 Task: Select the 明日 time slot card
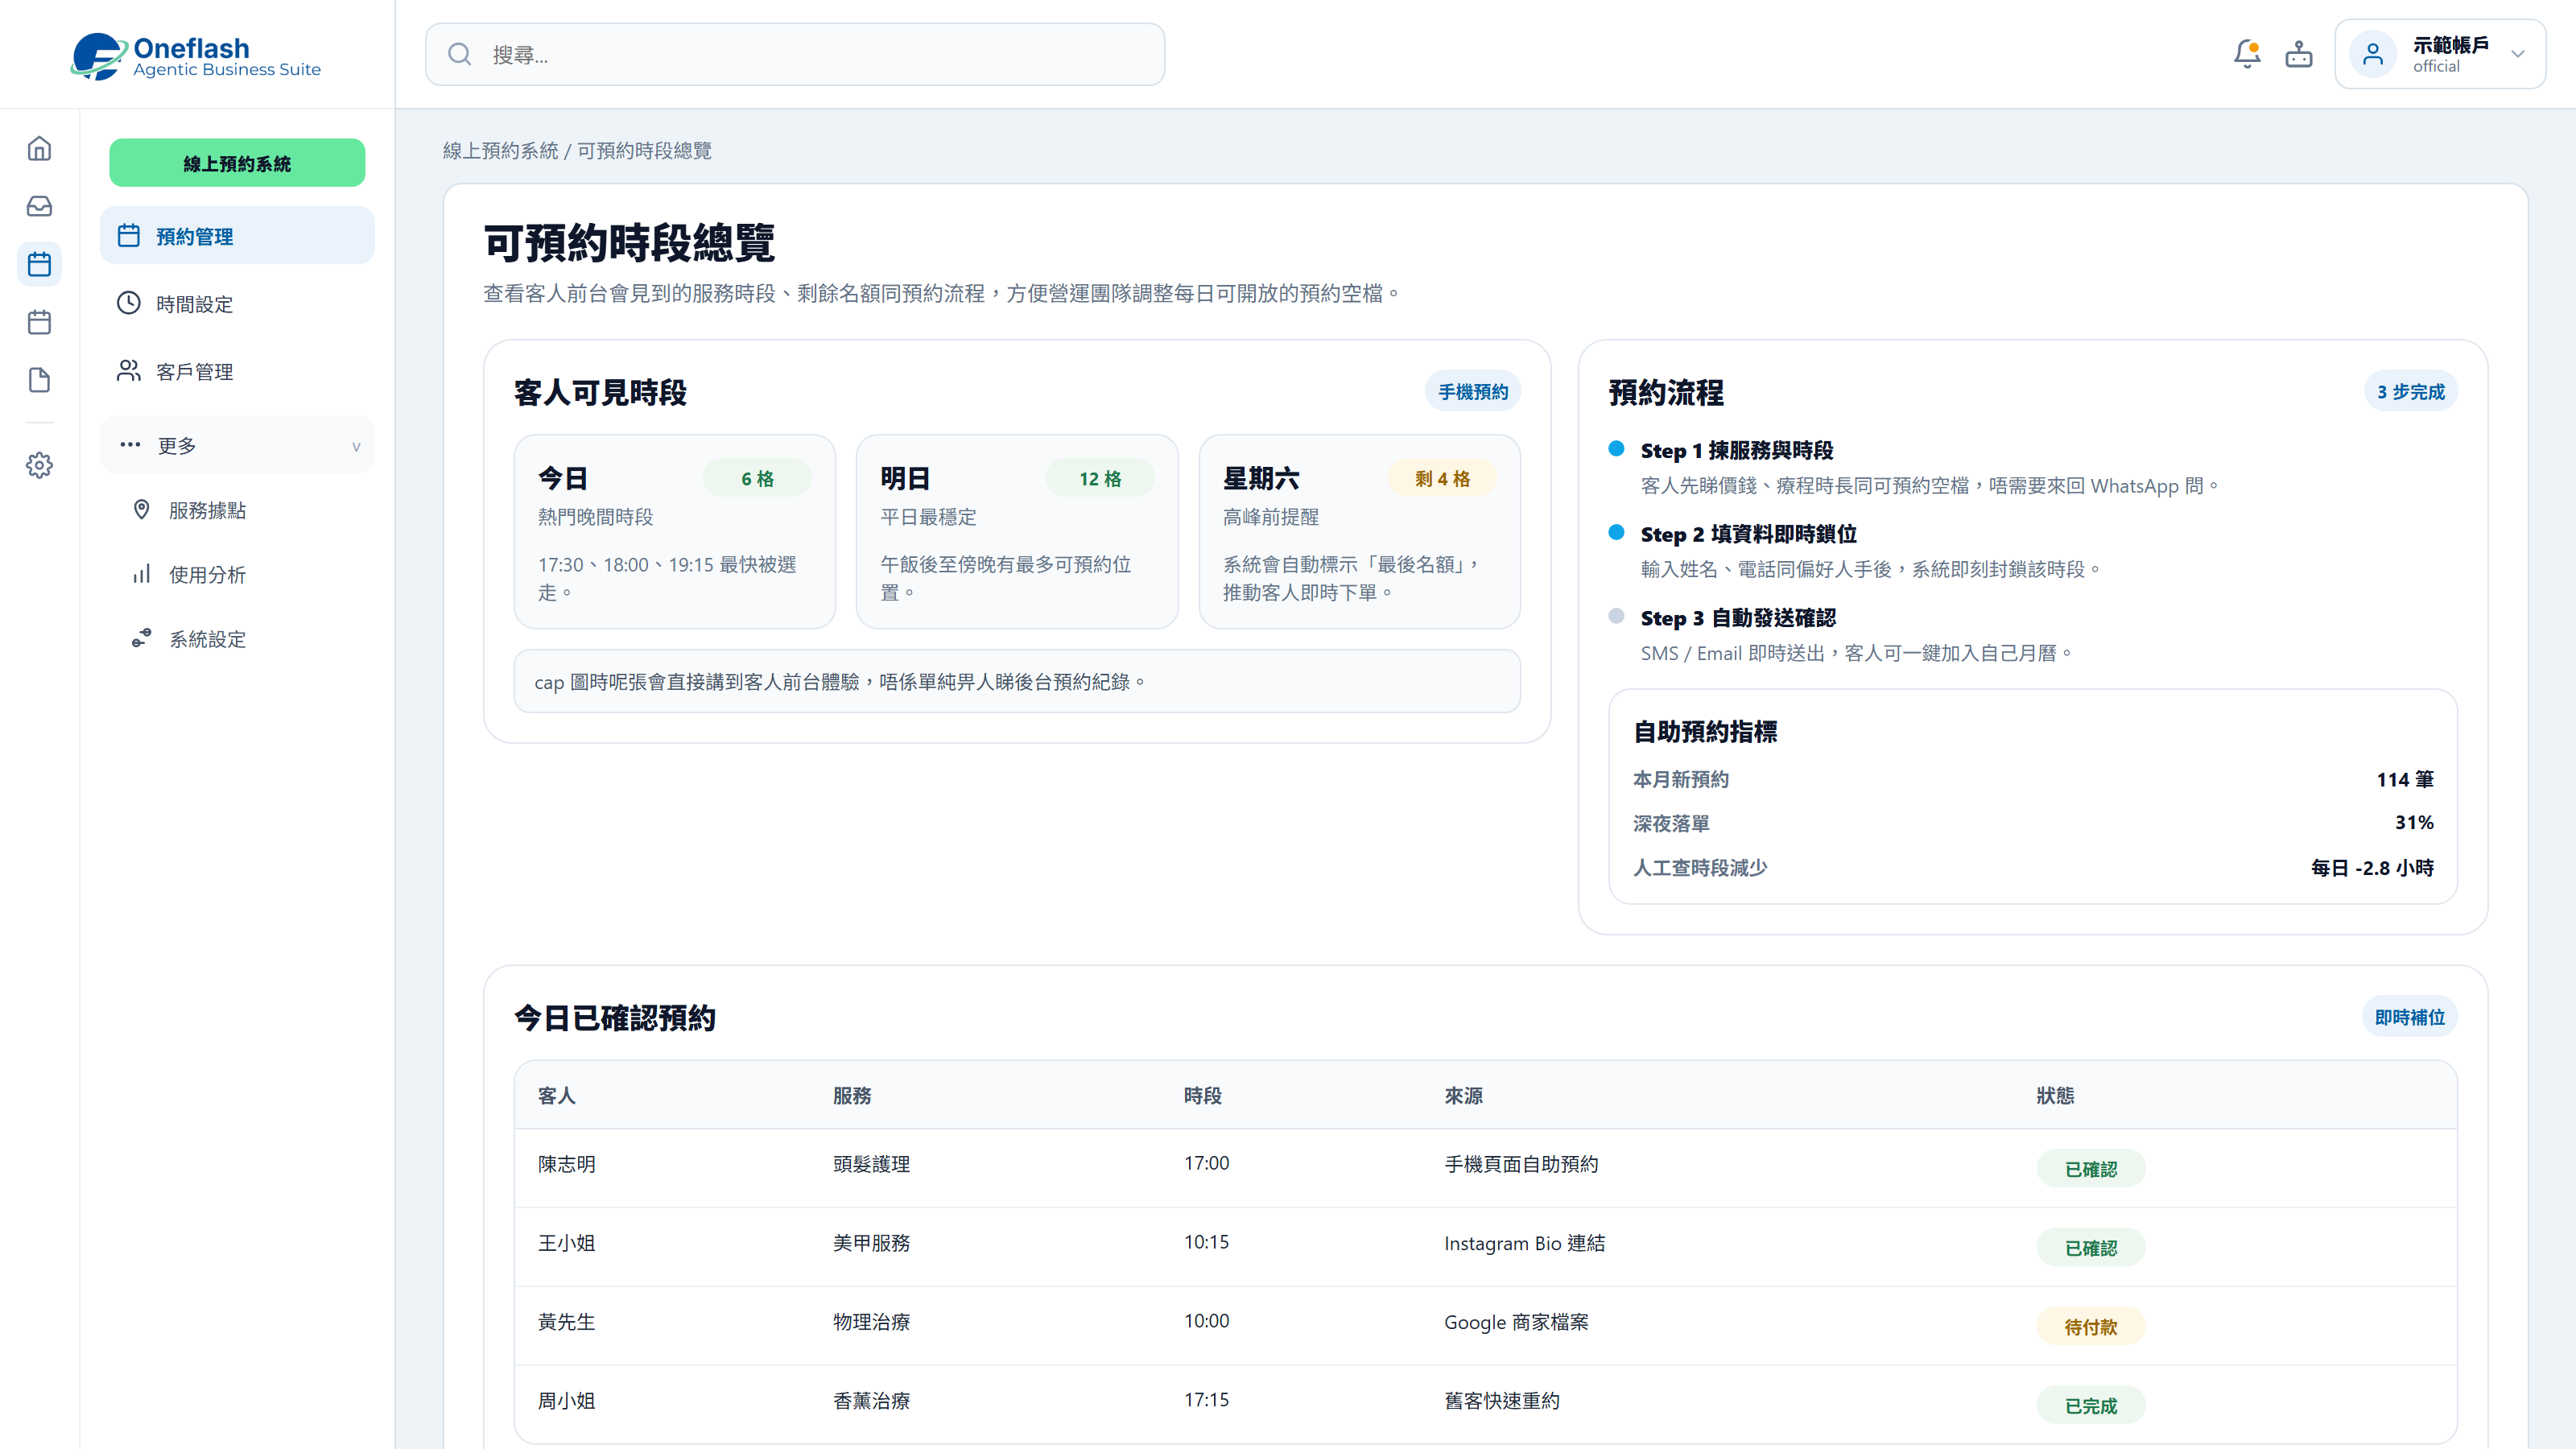pos(1017,531)
